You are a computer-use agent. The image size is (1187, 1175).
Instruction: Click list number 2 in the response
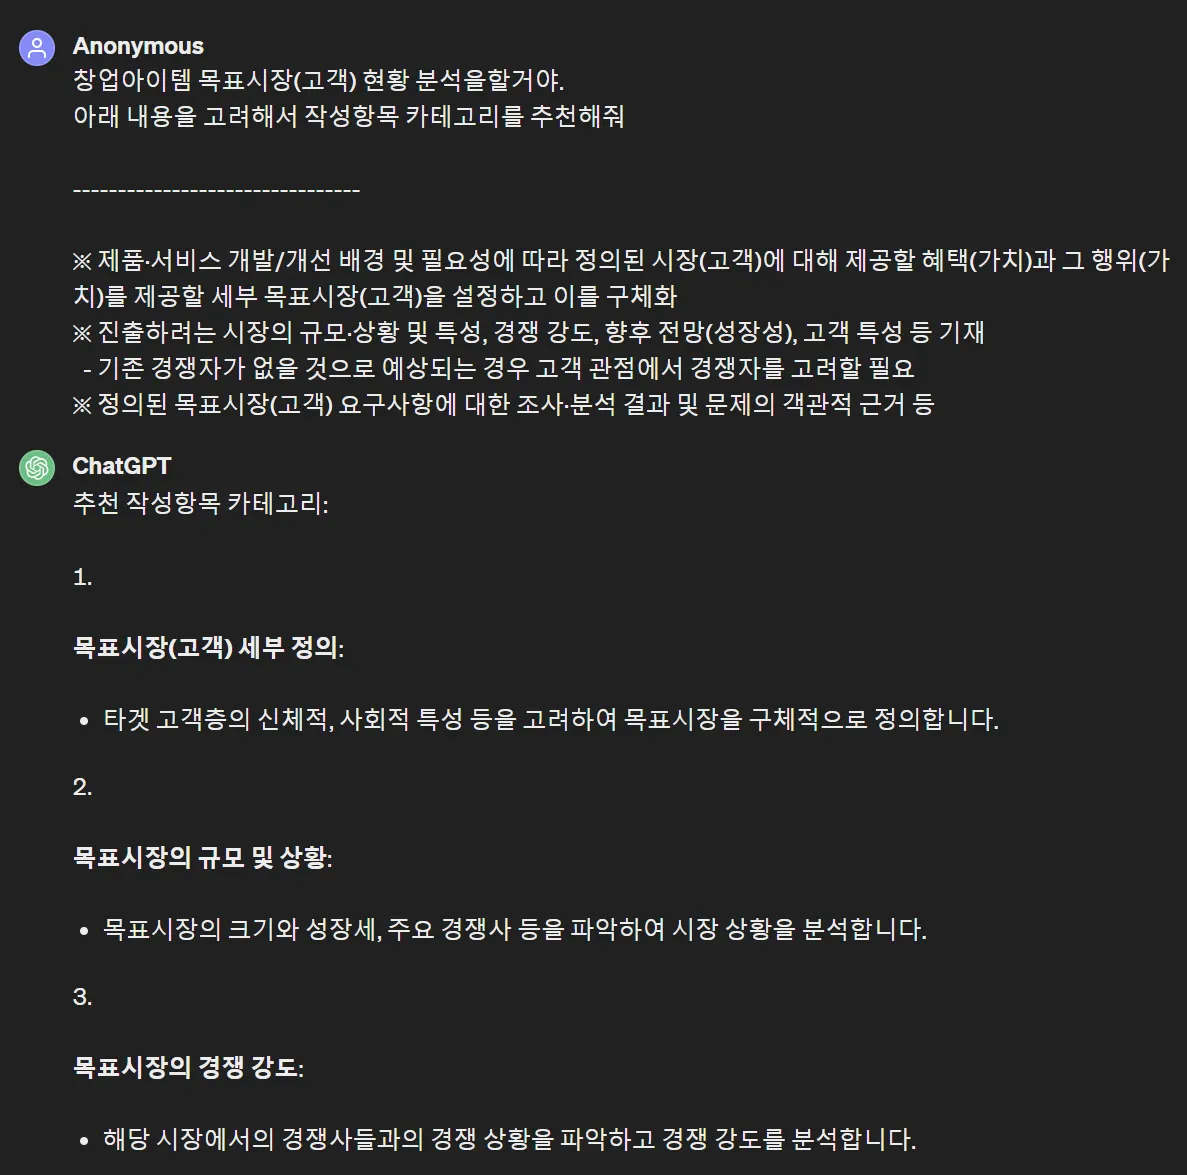click(x=83, y=787)
